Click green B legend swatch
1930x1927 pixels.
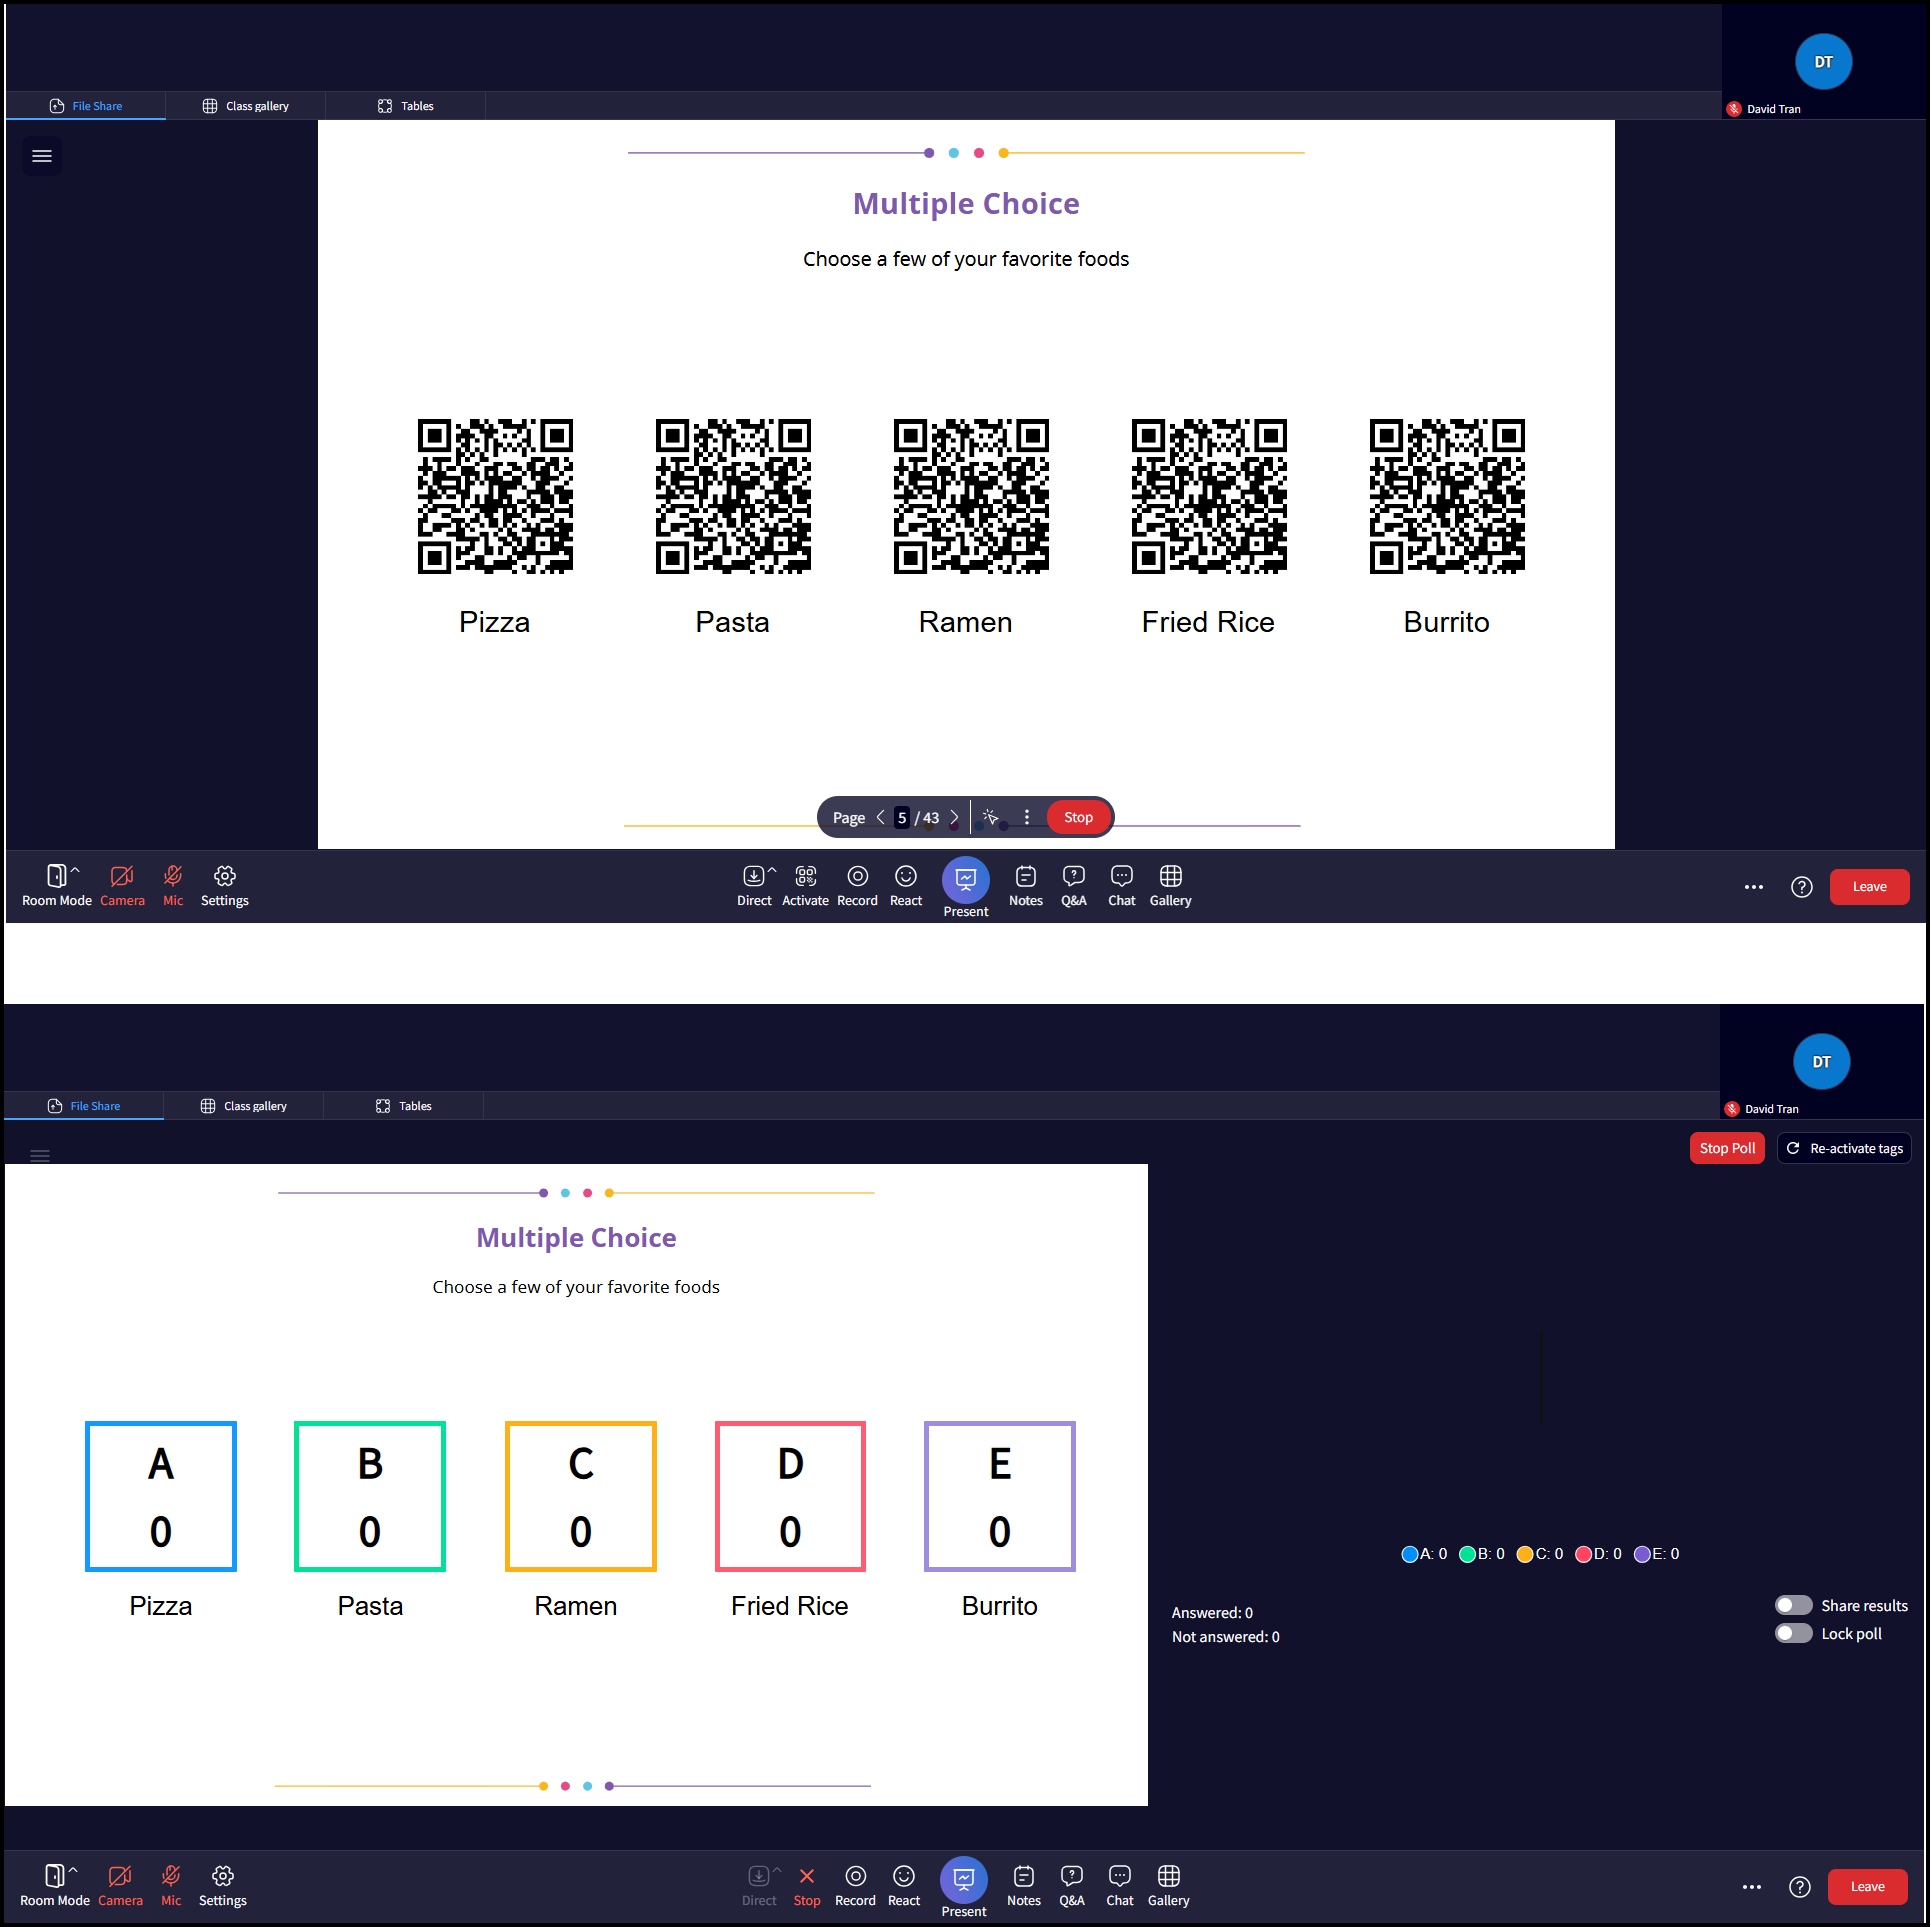(1468, 1554)
